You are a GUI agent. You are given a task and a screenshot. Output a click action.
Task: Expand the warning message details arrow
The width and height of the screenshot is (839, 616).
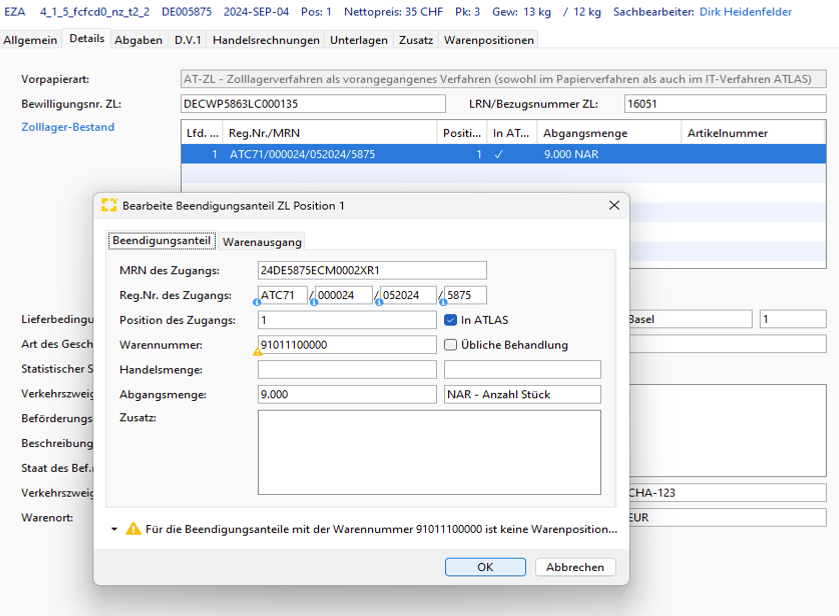(x=115, y=529)
